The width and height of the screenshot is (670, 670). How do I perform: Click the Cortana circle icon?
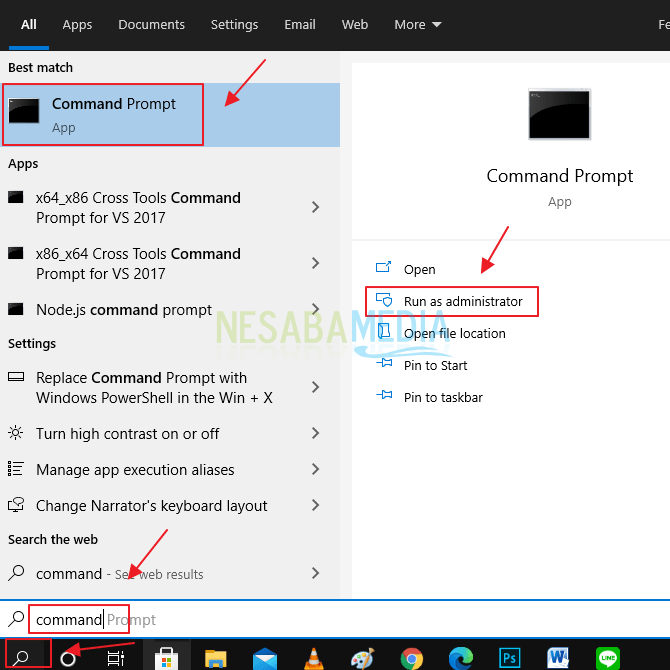[68, 658]
